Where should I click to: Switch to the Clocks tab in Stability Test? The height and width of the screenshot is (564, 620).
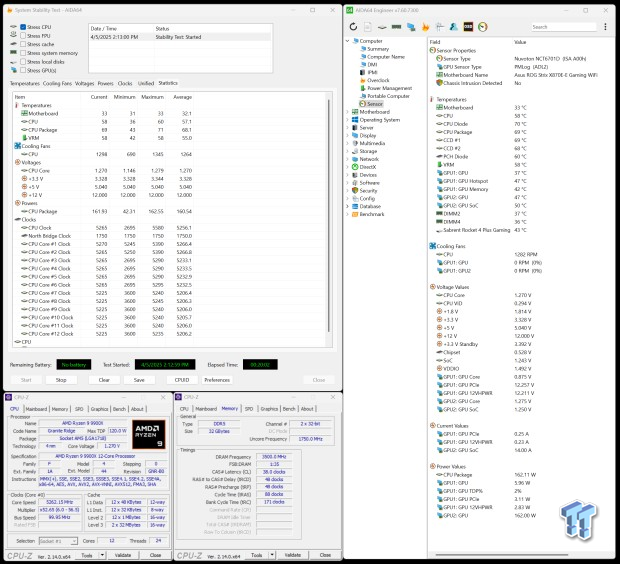125,83
